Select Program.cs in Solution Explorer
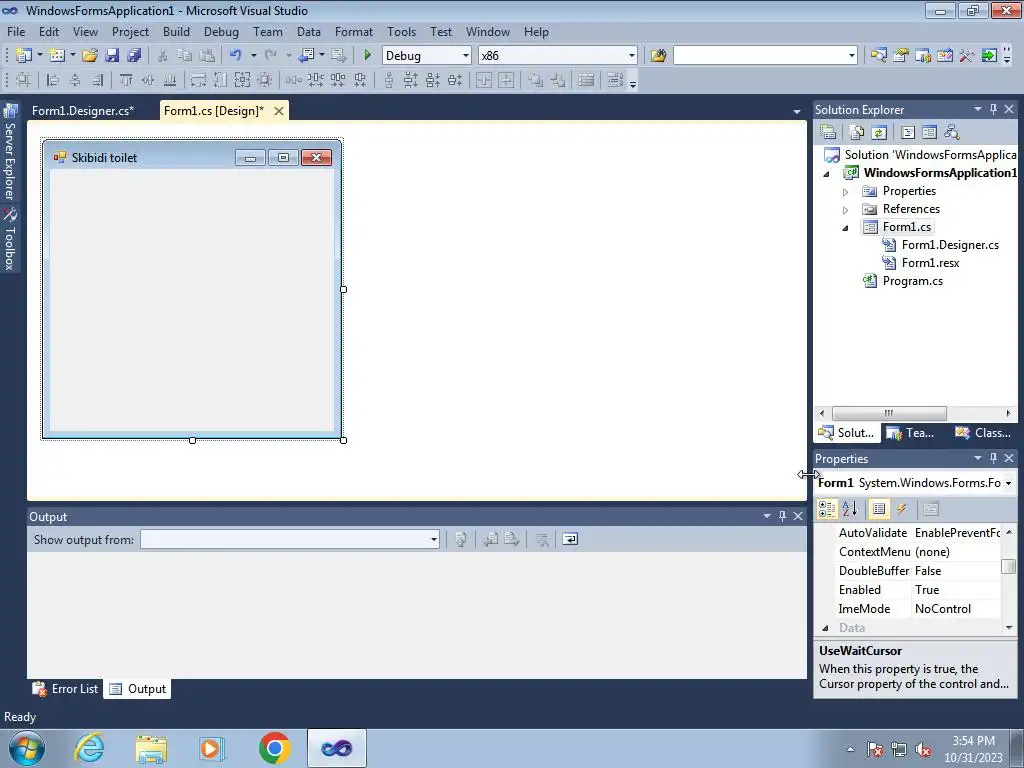This screenshot has width=1024, height=768. pyautogui.click(x=912, y=281)
